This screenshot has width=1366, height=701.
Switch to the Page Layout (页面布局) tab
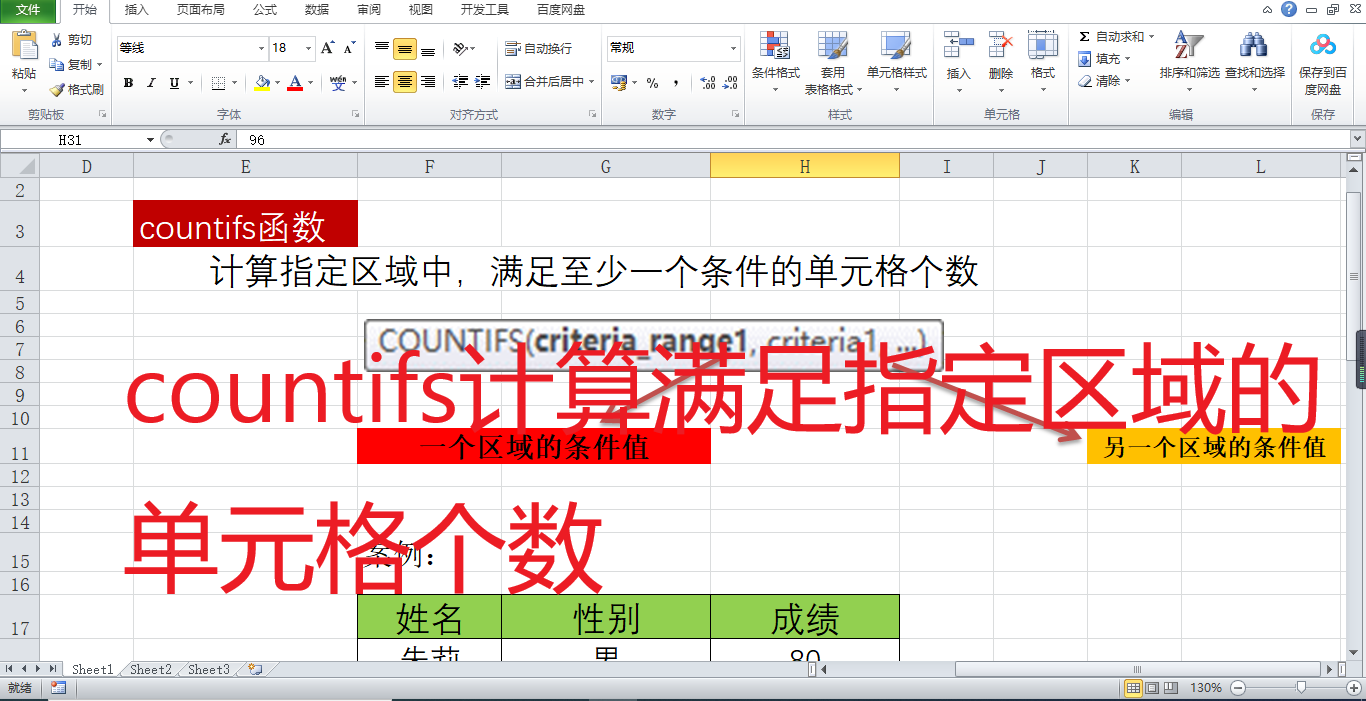200,10
